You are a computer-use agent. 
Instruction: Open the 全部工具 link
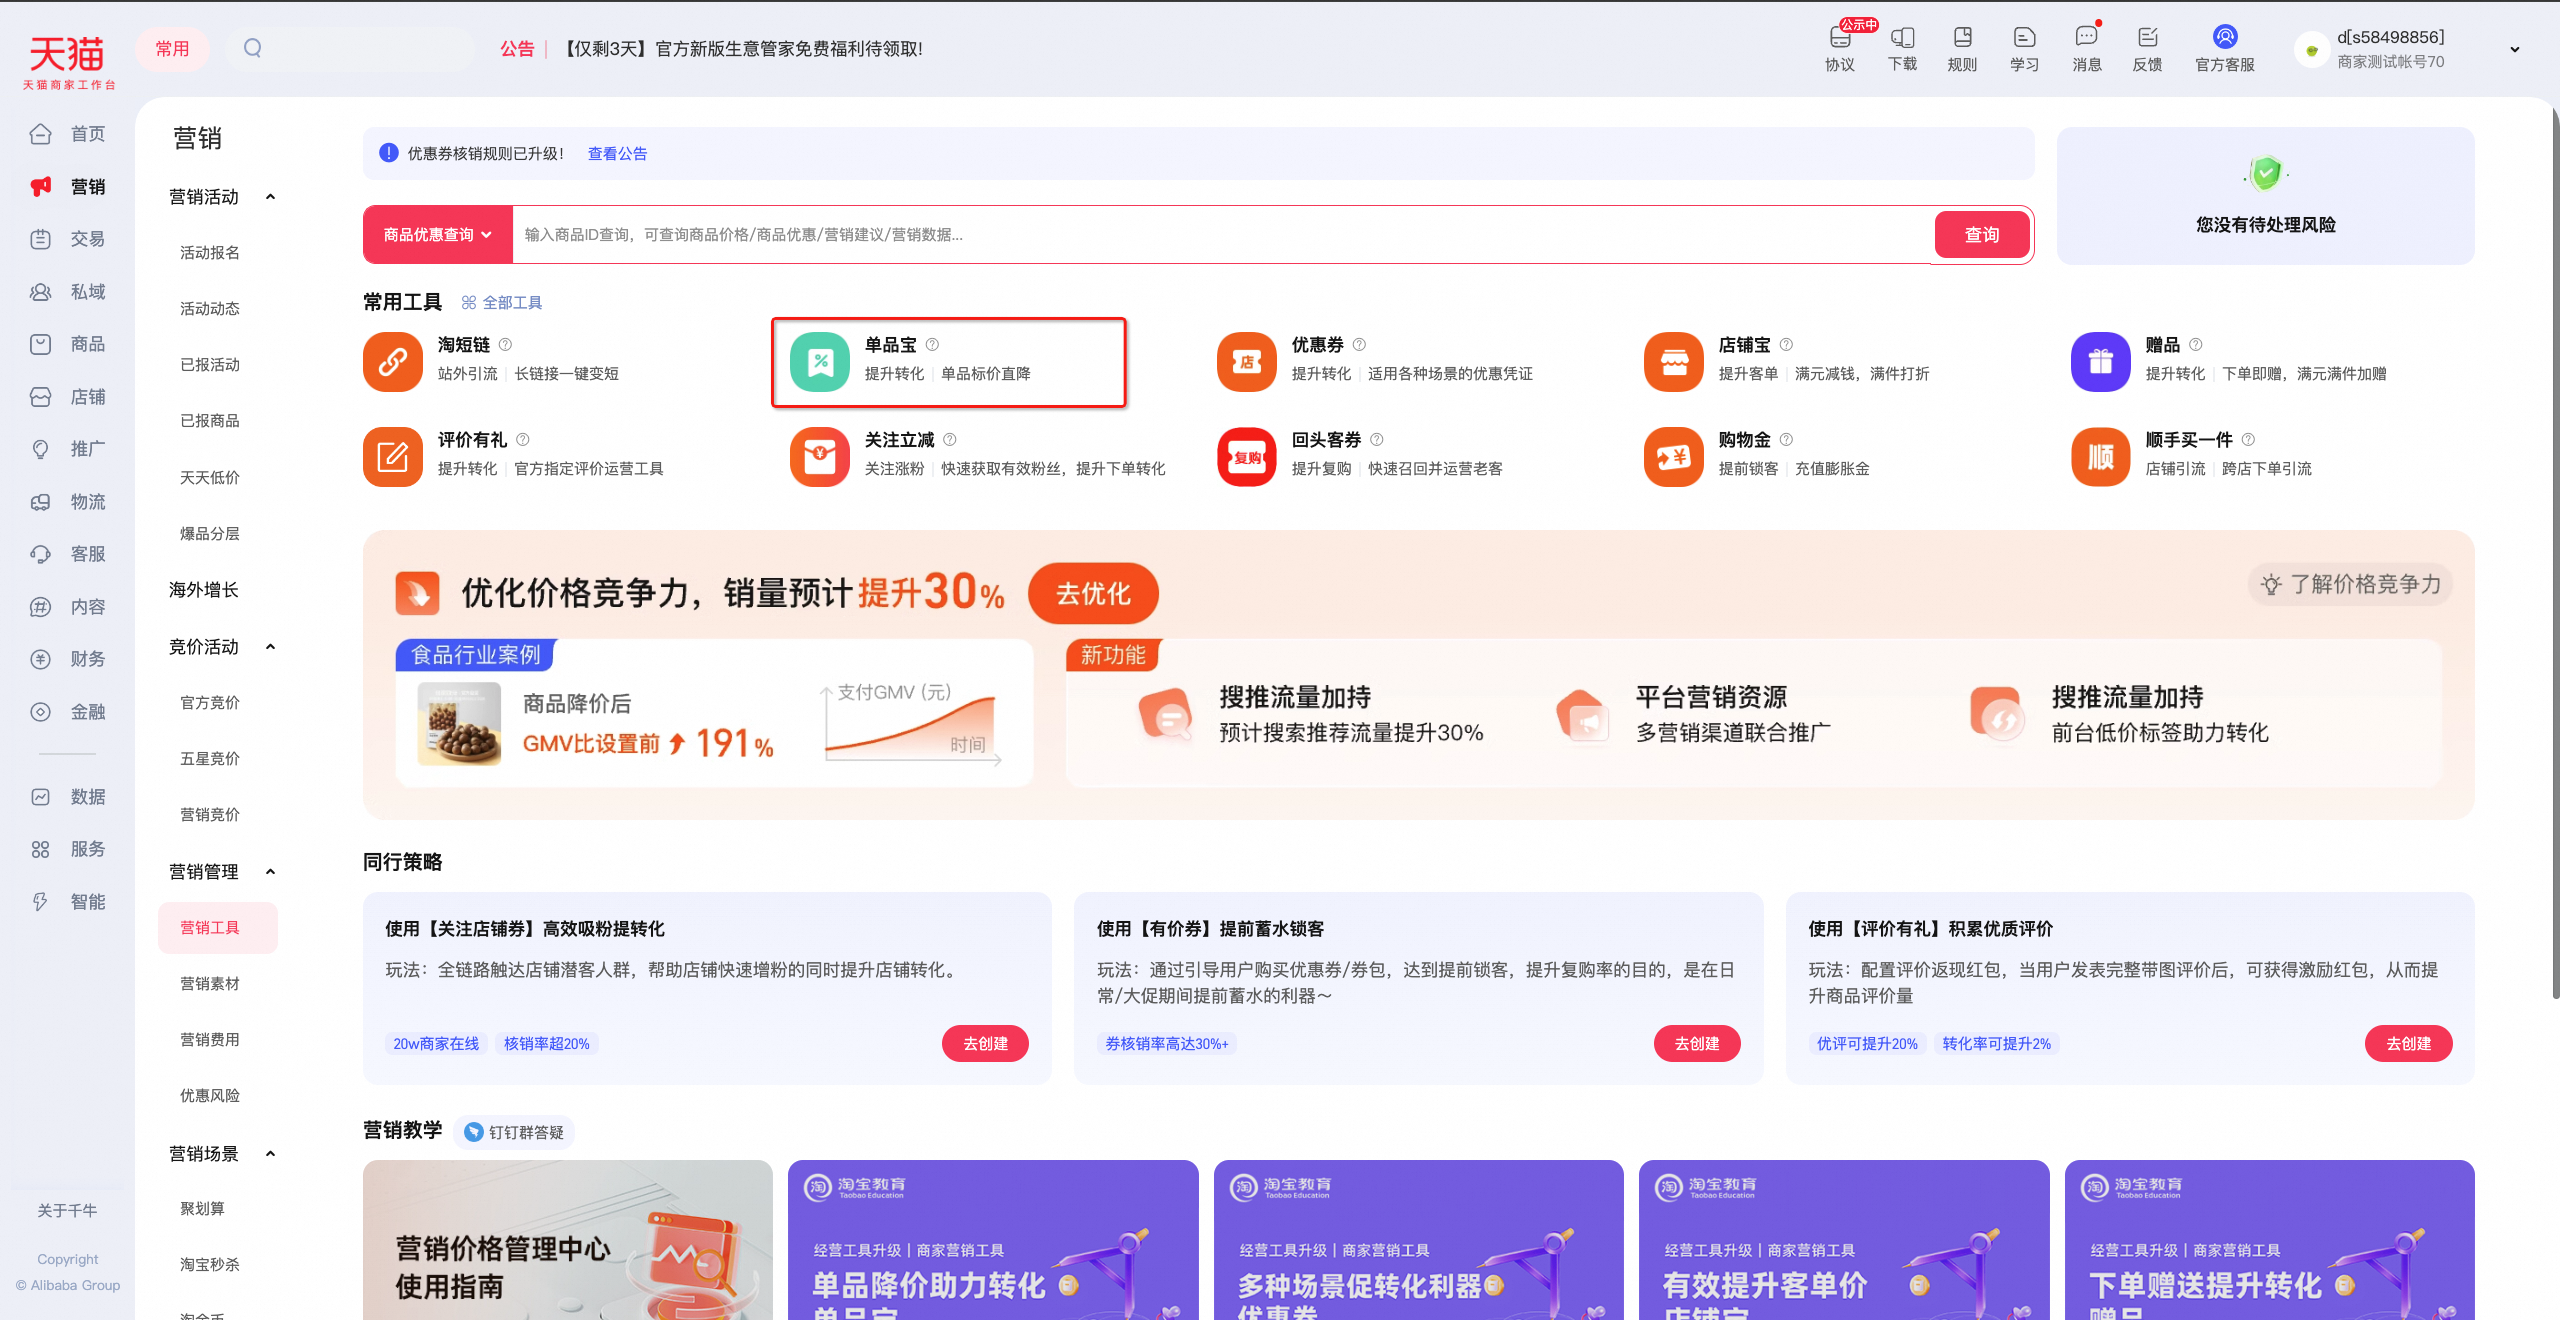pos(502,302)
